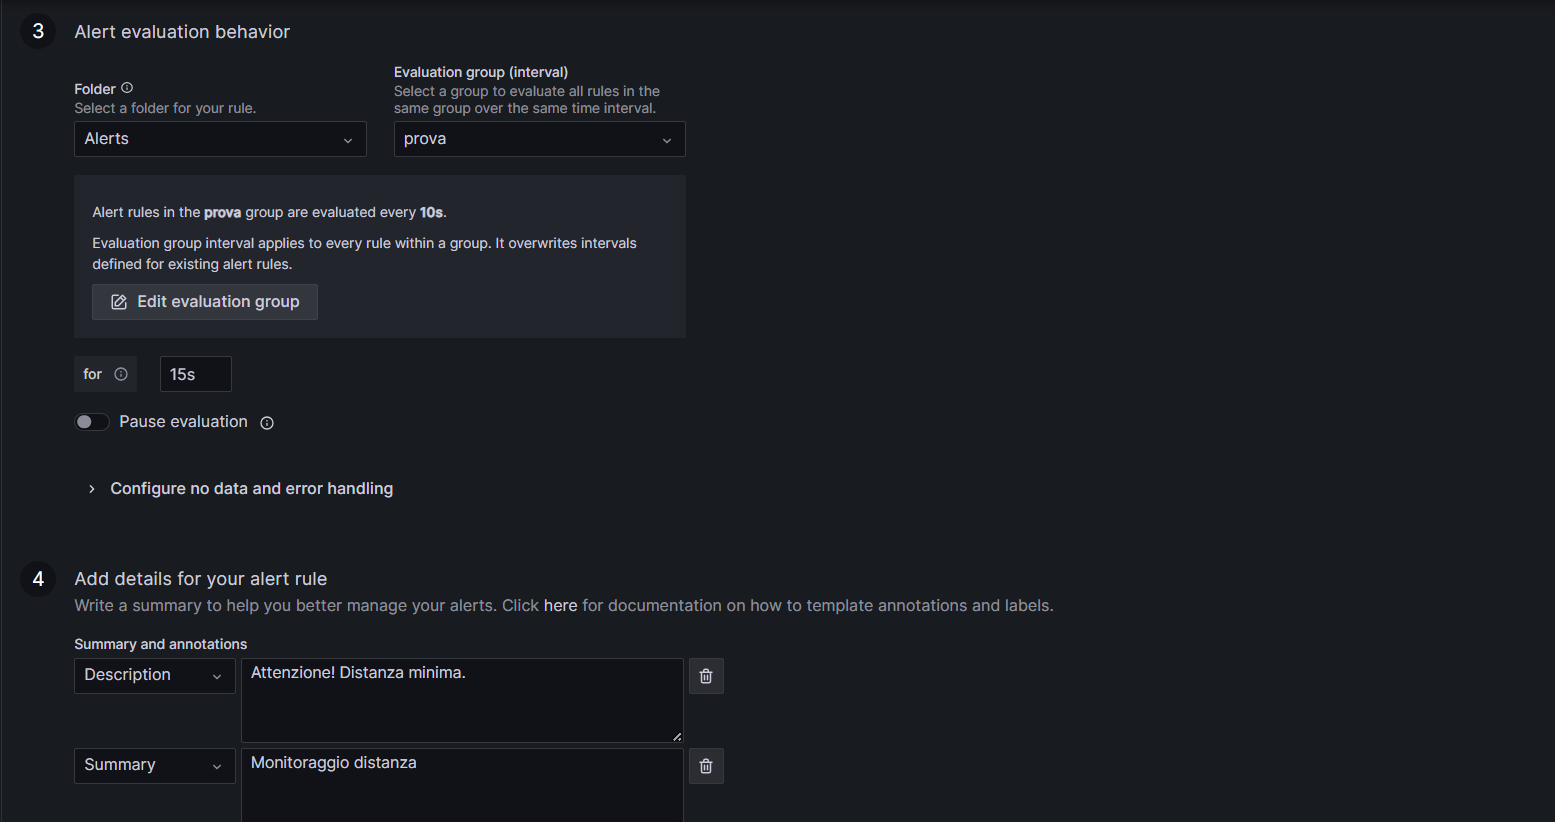Delete the Summary annotation with trash icon
The height and width of the screenshot is (822, 1555).
(706, 766)
